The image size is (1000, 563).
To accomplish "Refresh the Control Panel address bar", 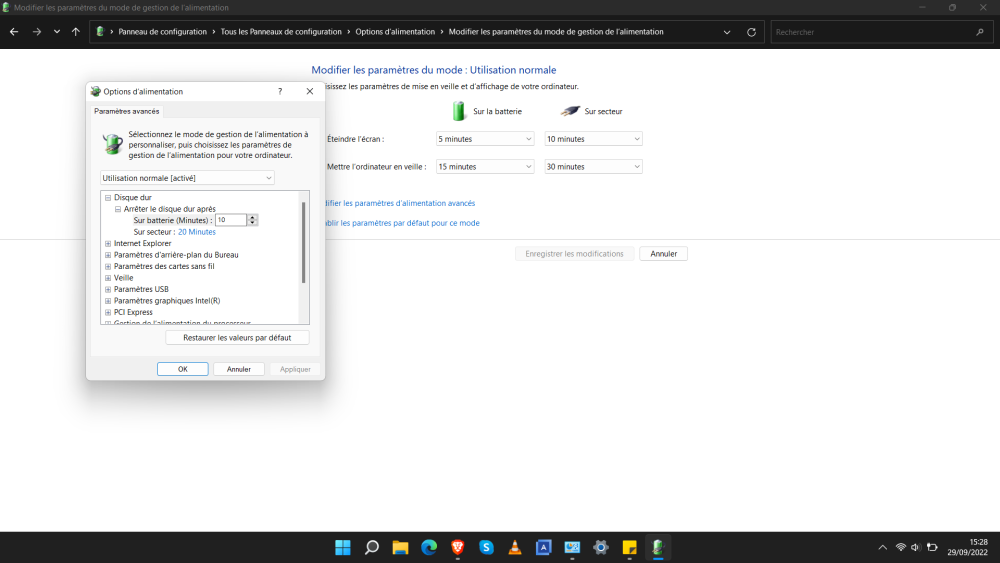I will pos(752,32).
